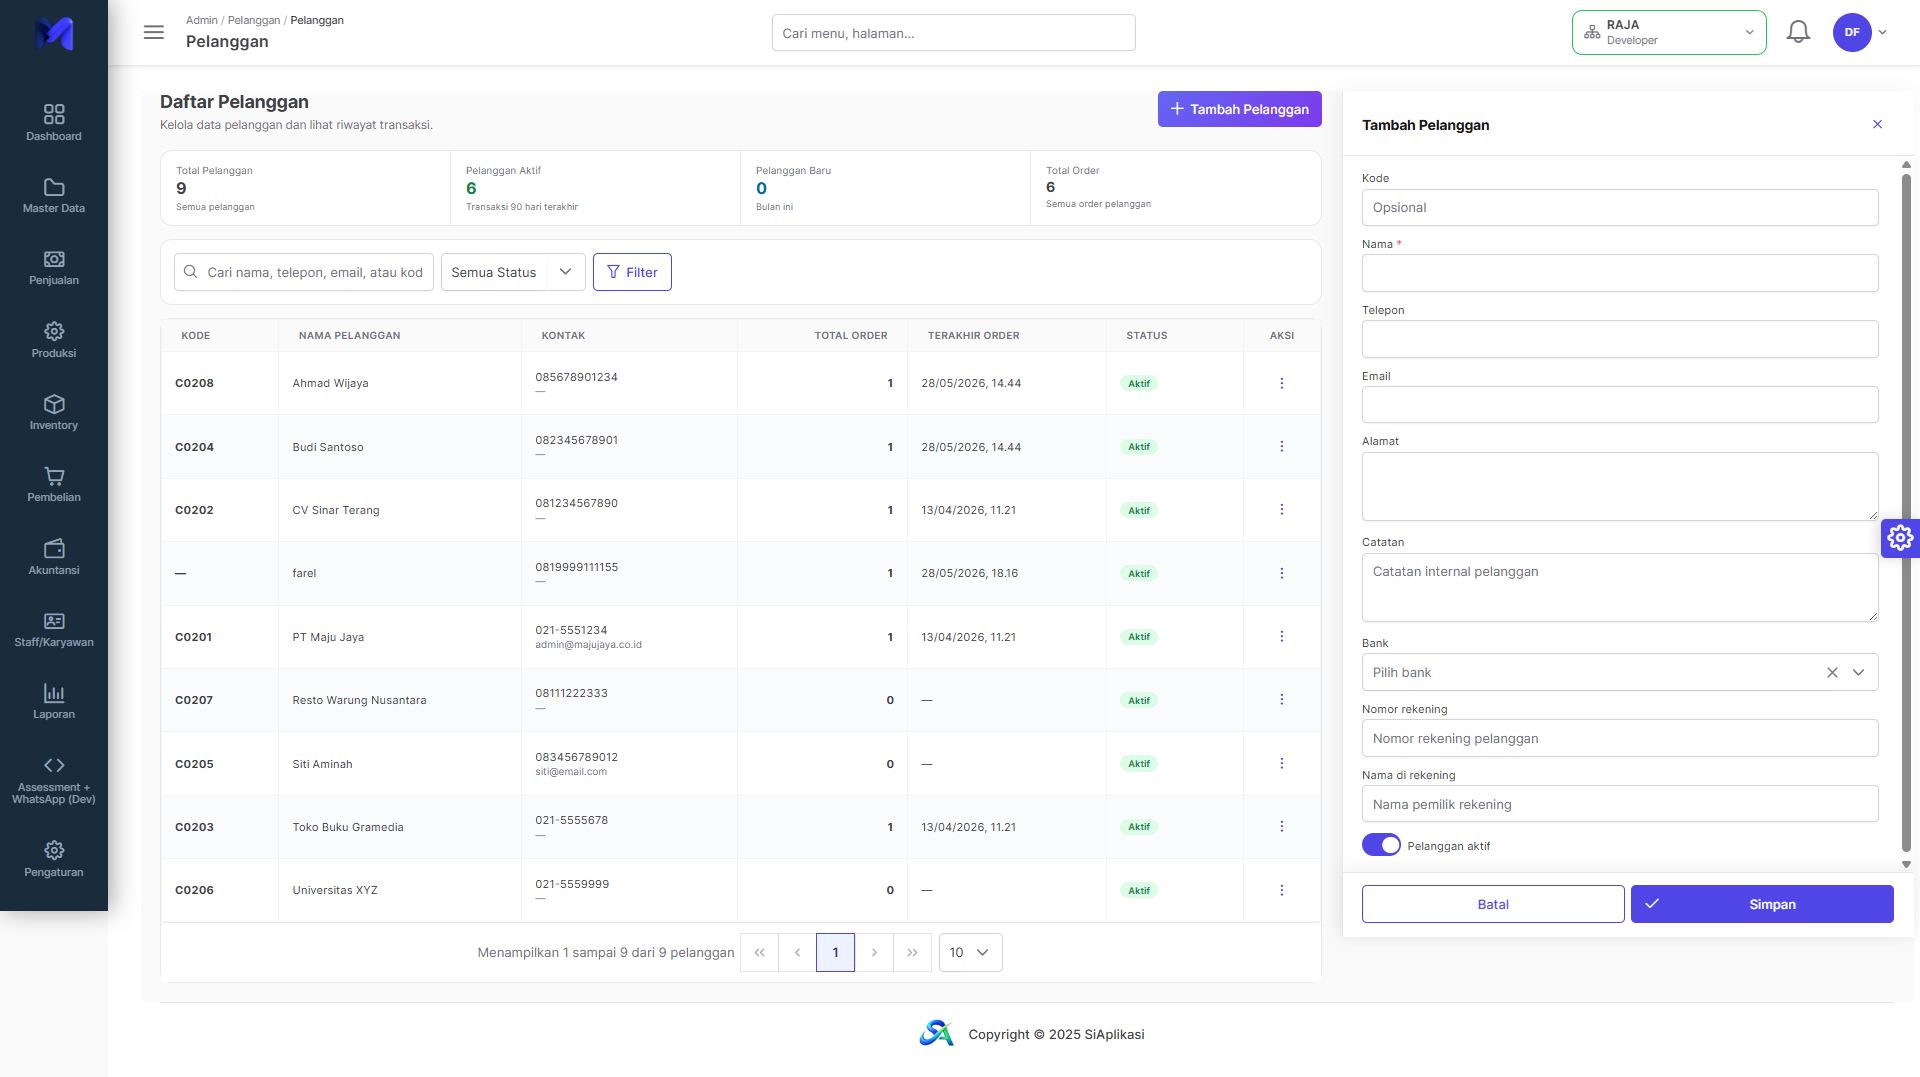Image resolution: width=1920 pixels, height=1077 pixels.
Task: Focus the Catatan text area
Action: click(1619, 587)
